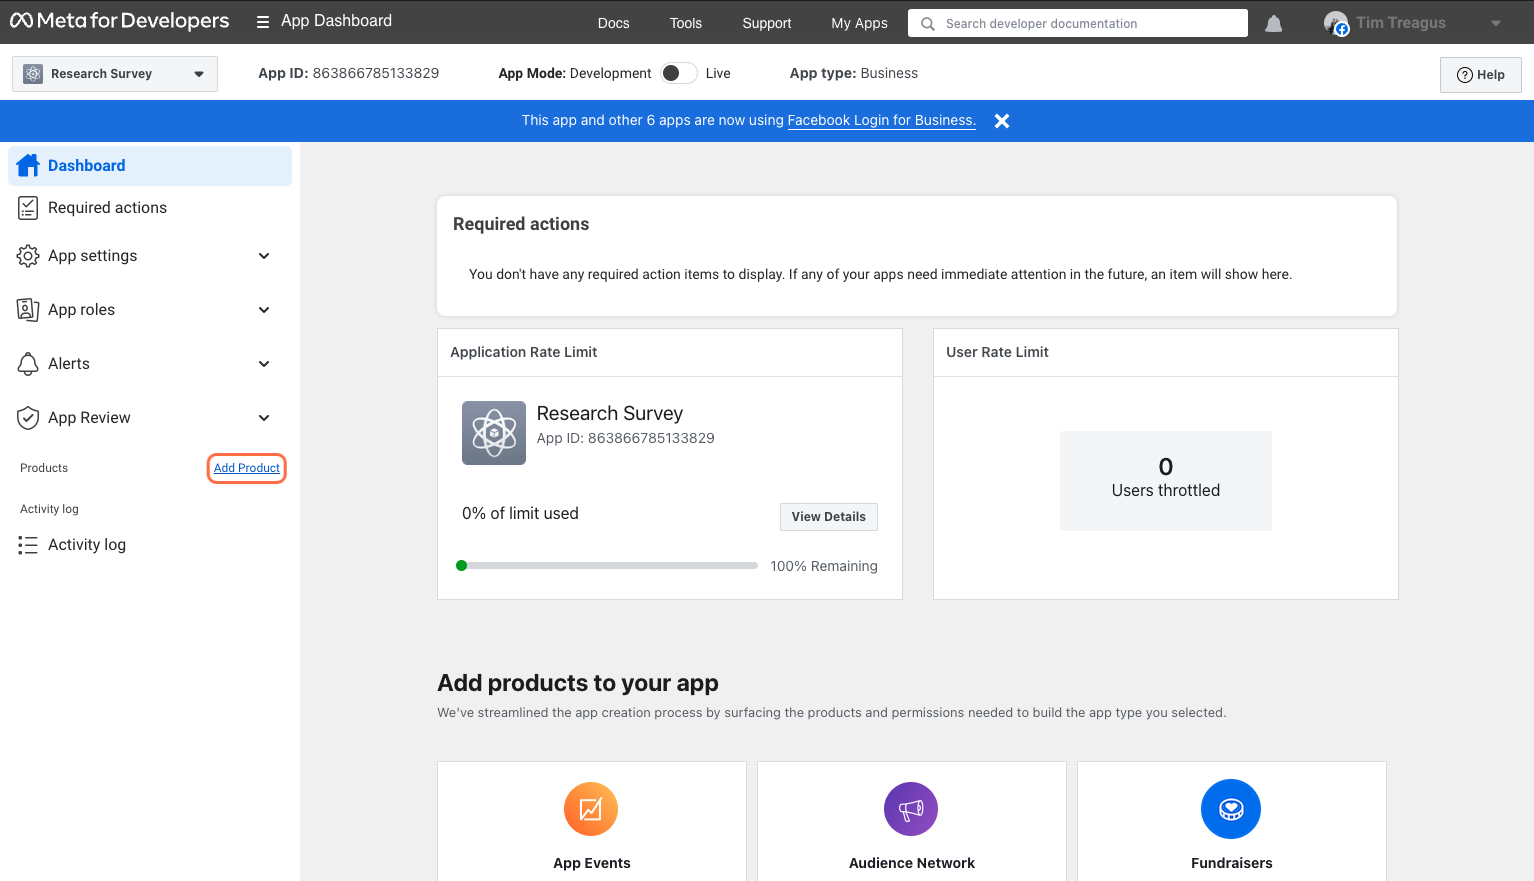Open the account dropdown arrow next to Tim Treagus

coord(1496,23)
